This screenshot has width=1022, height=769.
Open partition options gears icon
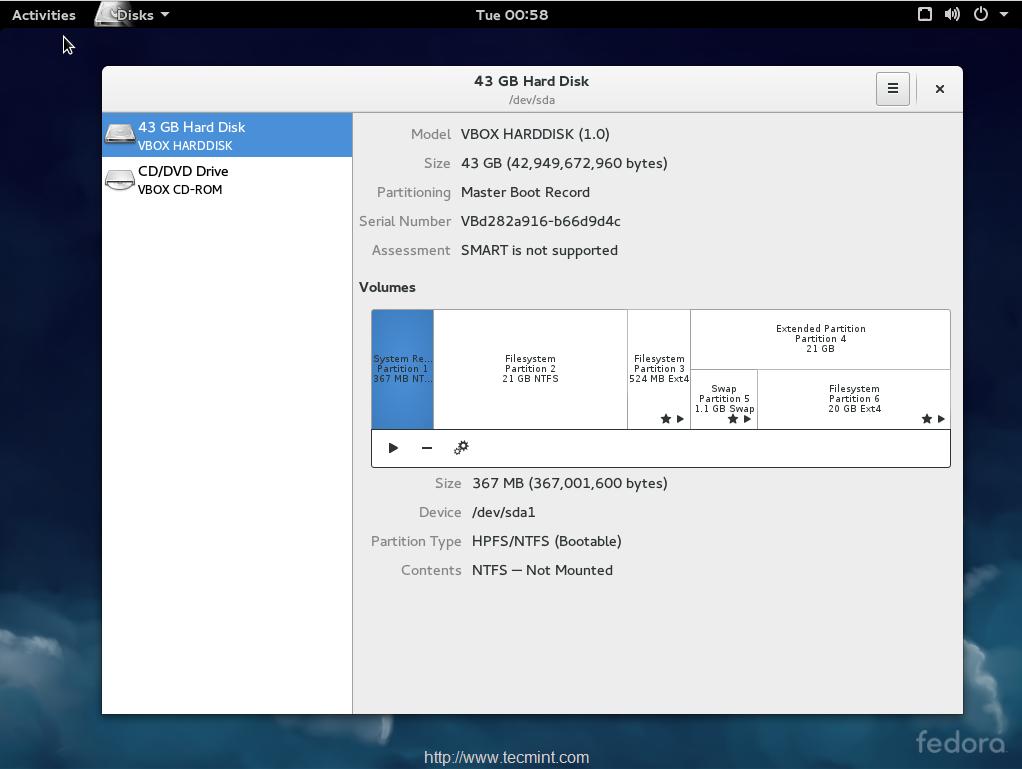click(x=461, y=448)
